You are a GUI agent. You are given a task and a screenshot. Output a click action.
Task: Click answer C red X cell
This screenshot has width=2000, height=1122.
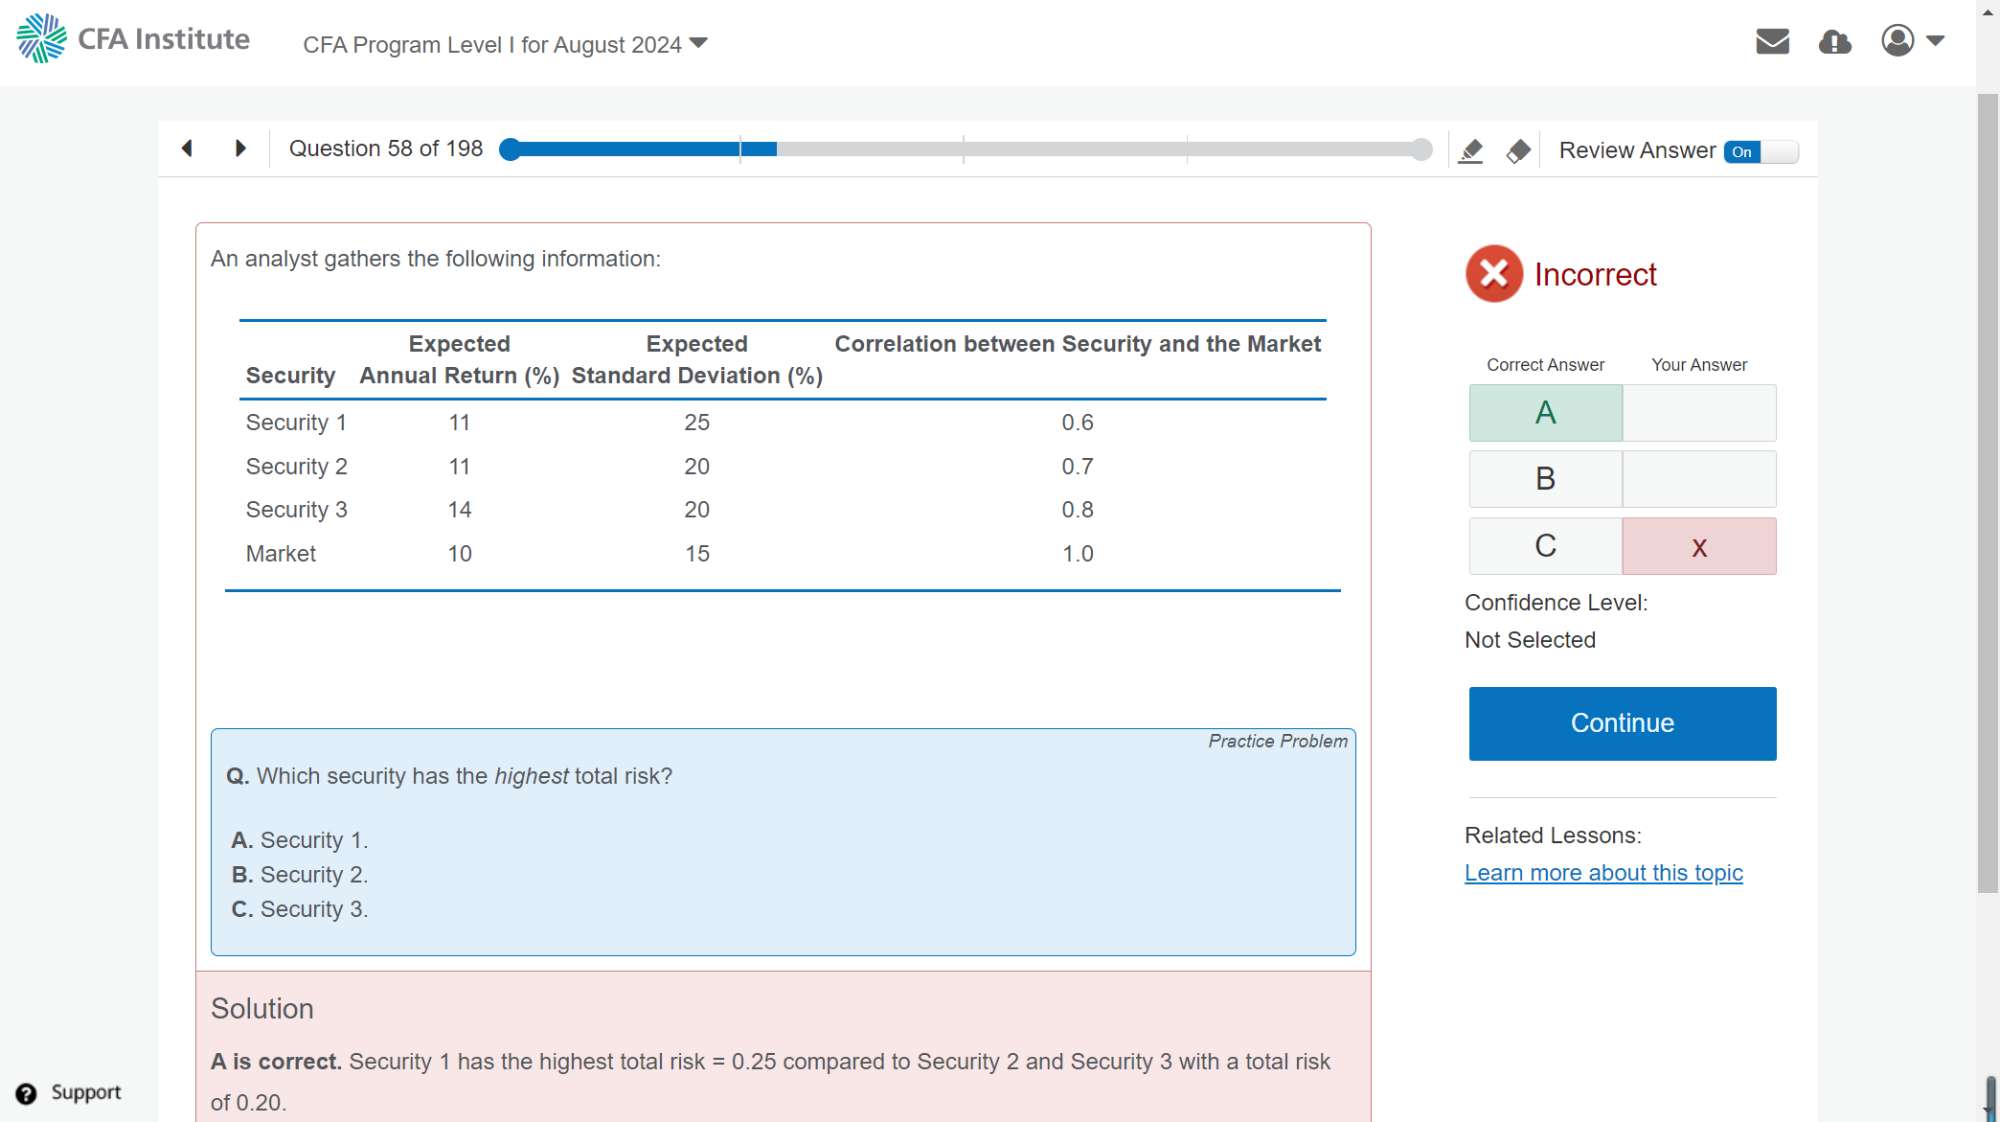click(1698, 547)
